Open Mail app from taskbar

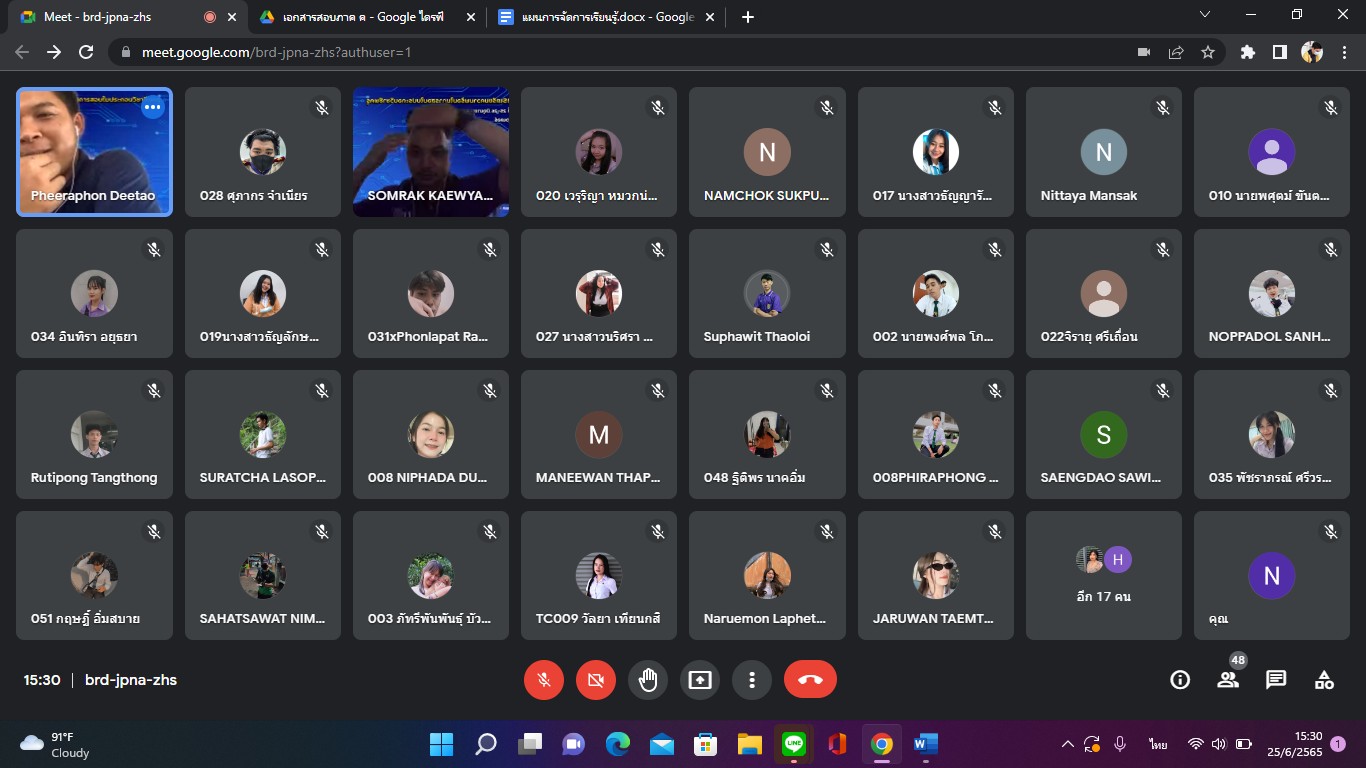(x=661, y=744)
